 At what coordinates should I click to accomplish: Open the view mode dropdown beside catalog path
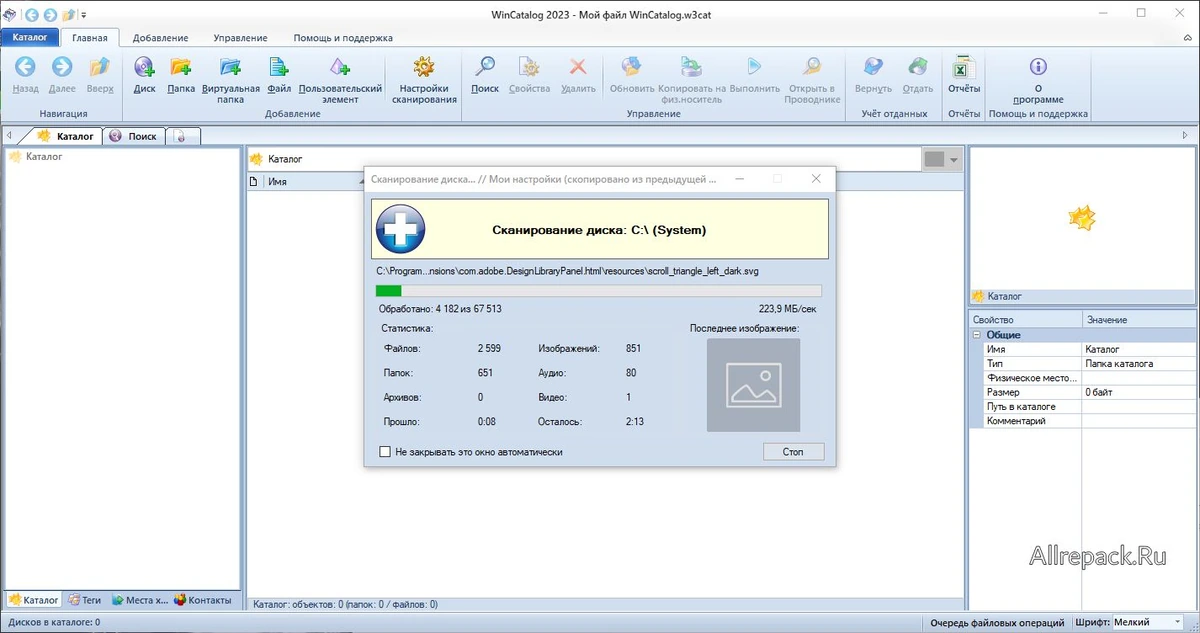pyautogui.click(x=953, y=160)
